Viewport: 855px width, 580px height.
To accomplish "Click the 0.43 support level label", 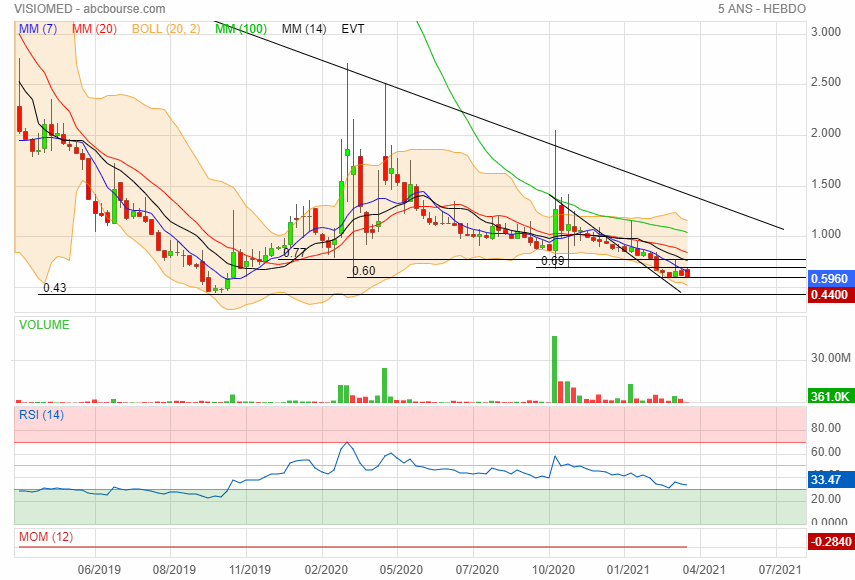I will (55, 288).
